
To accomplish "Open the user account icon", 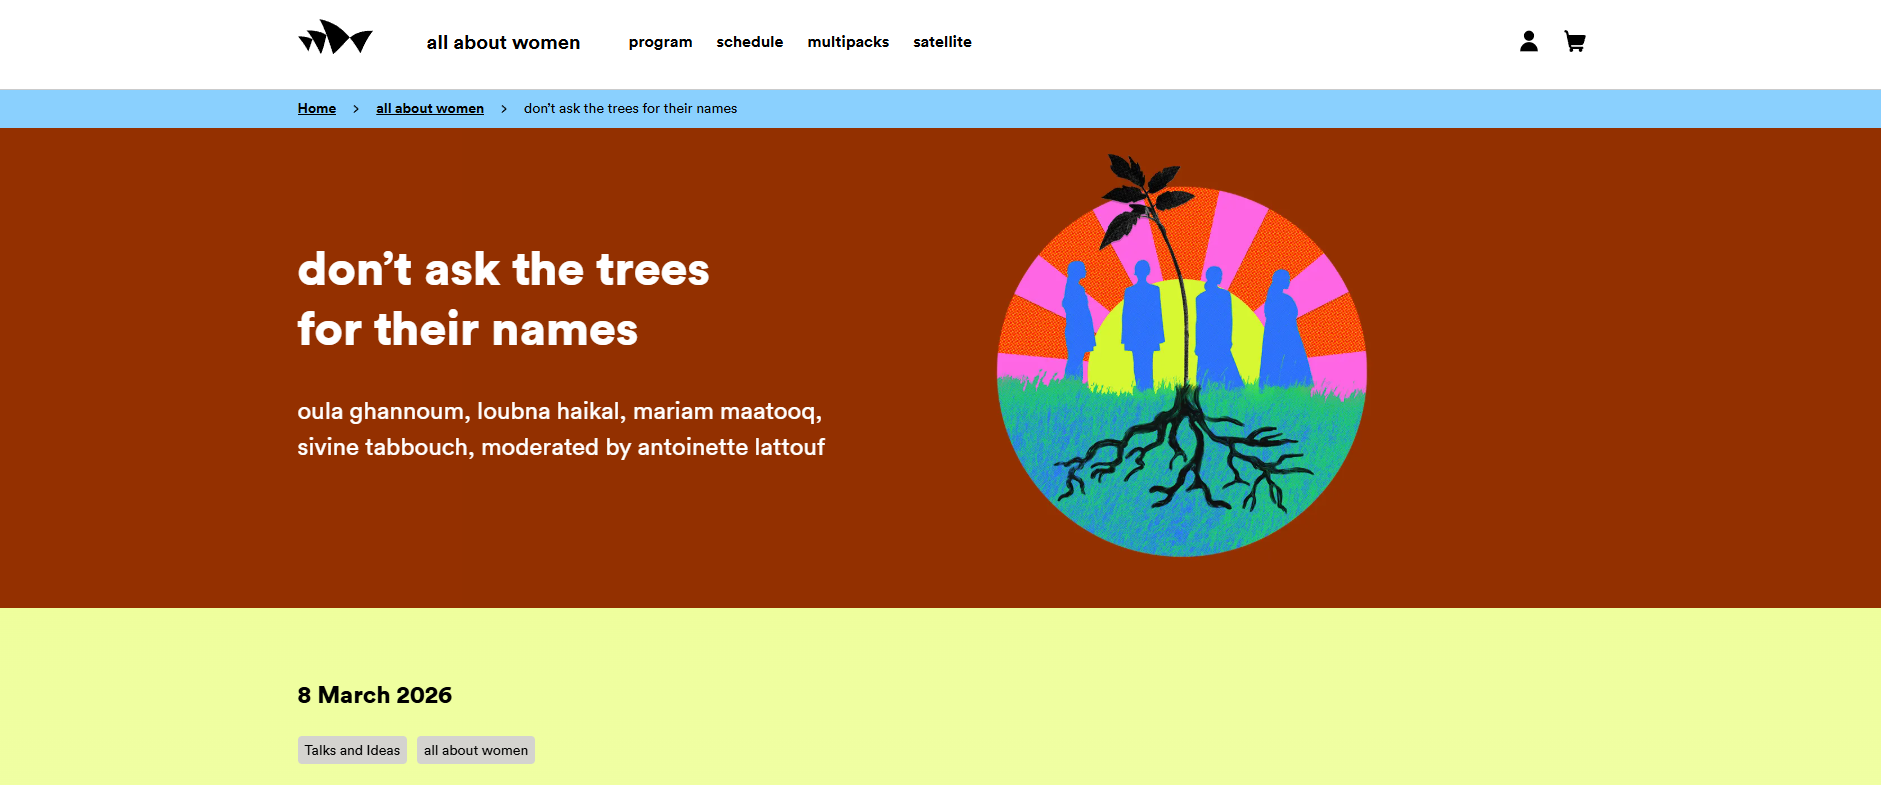I will point(1528,41).
